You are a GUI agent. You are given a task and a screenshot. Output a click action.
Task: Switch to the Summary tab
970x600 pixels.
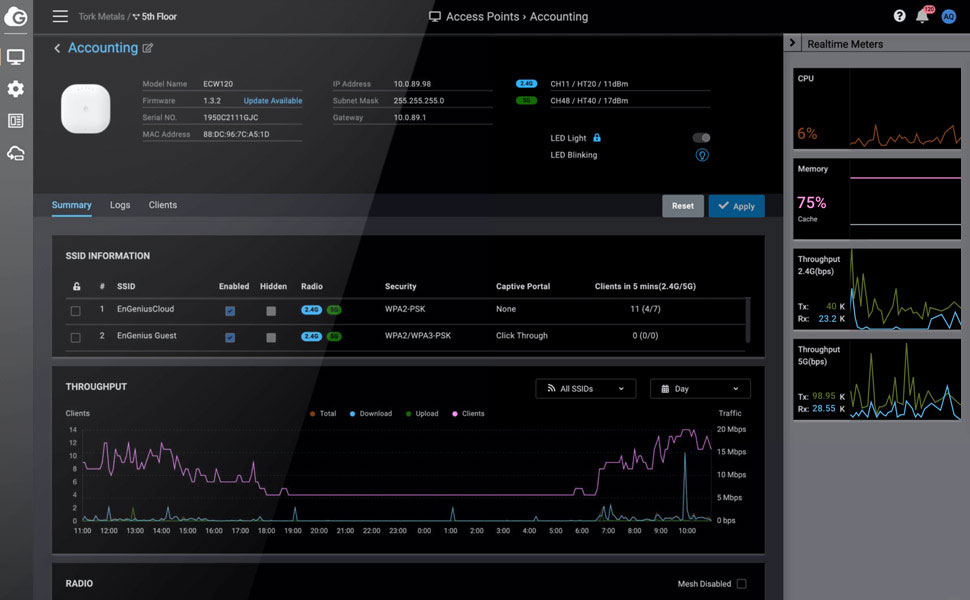coord(72,205)
